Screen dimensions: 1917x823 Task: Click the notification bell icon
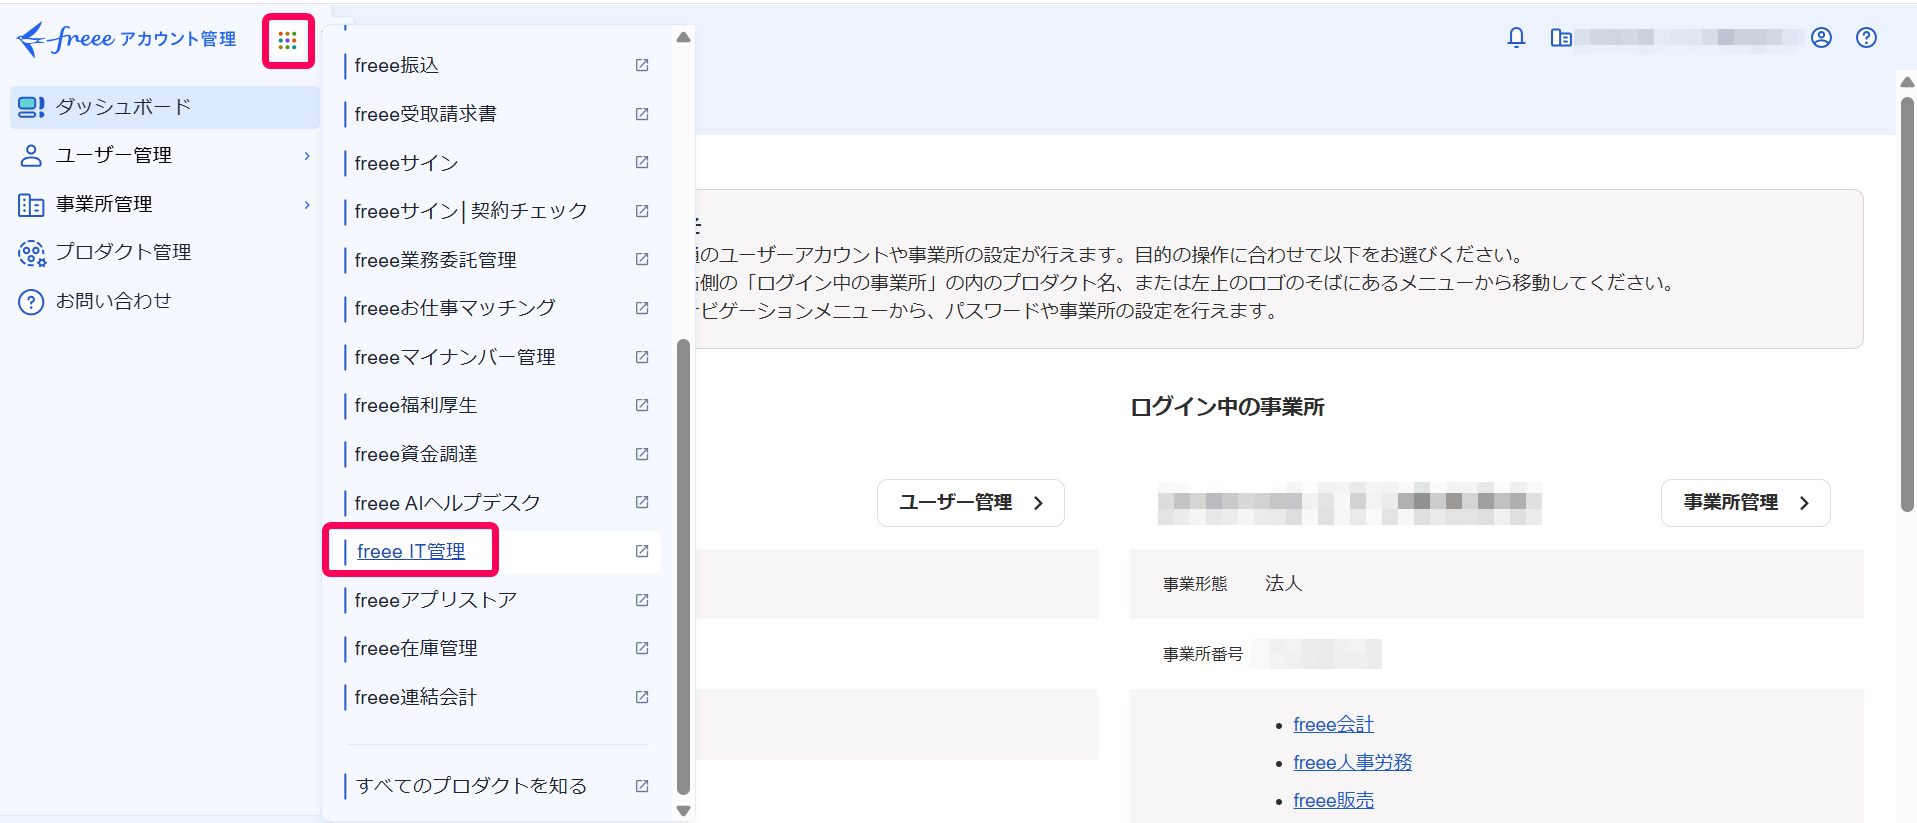(x=1516, y=38)
